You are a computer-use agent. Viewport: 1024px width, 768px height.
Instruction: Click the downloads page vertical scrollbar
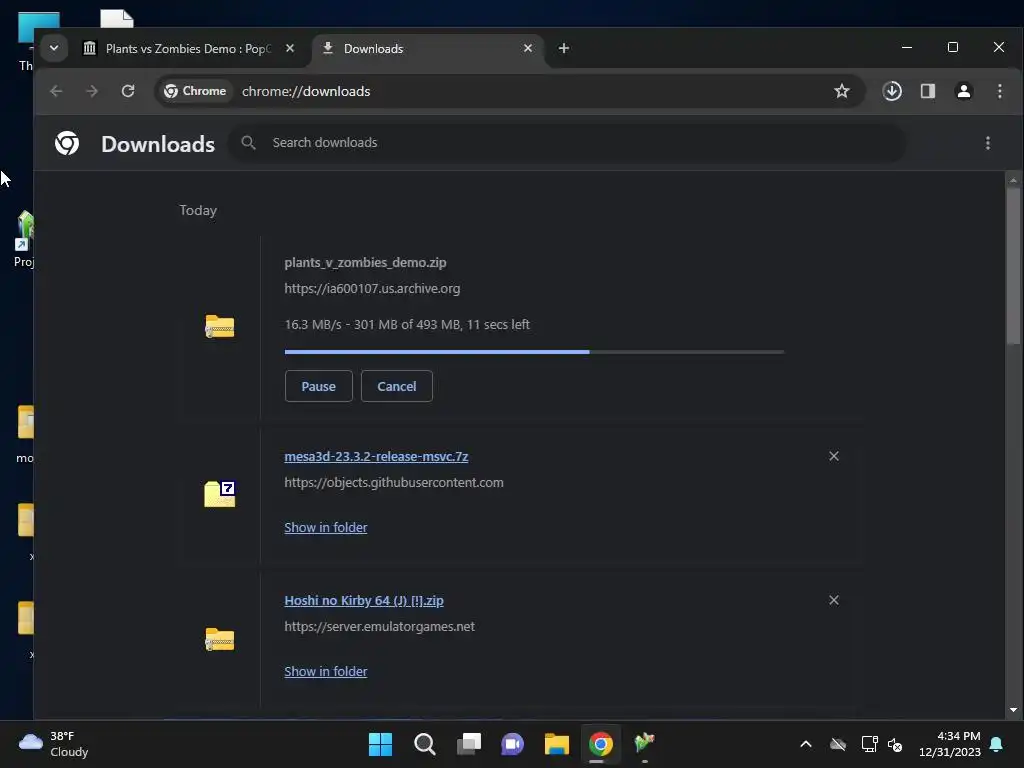pyautogui.click(x=1013, y=266)
